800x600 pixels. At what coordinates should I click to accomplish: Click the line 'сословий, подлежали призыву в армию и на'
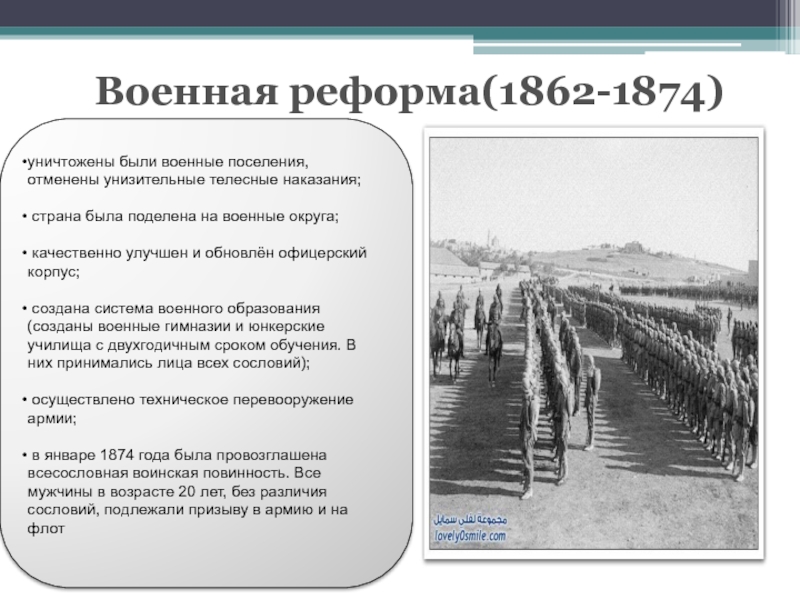click(187, 509)
